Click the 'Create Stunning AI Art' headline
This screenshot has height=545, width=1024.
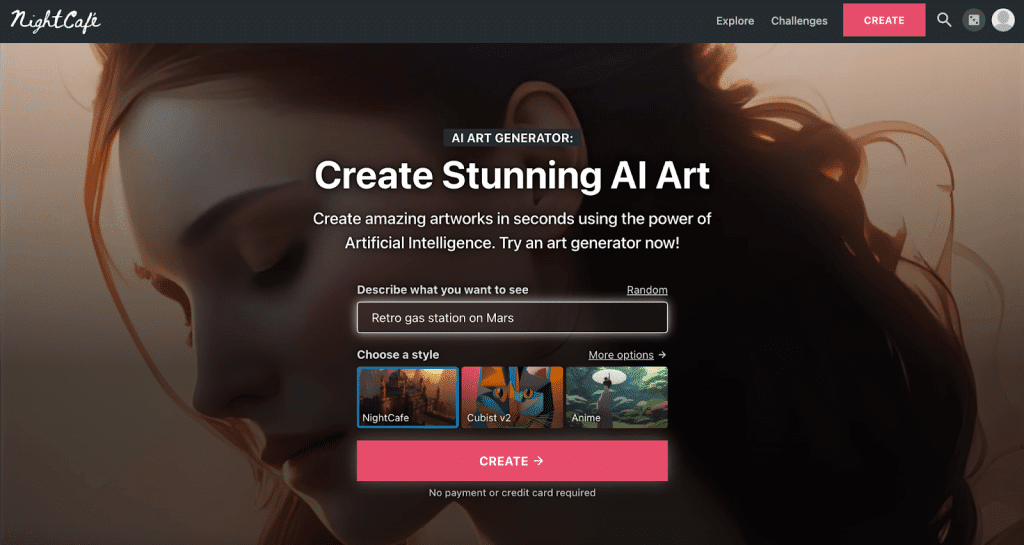tap(512, 176)
